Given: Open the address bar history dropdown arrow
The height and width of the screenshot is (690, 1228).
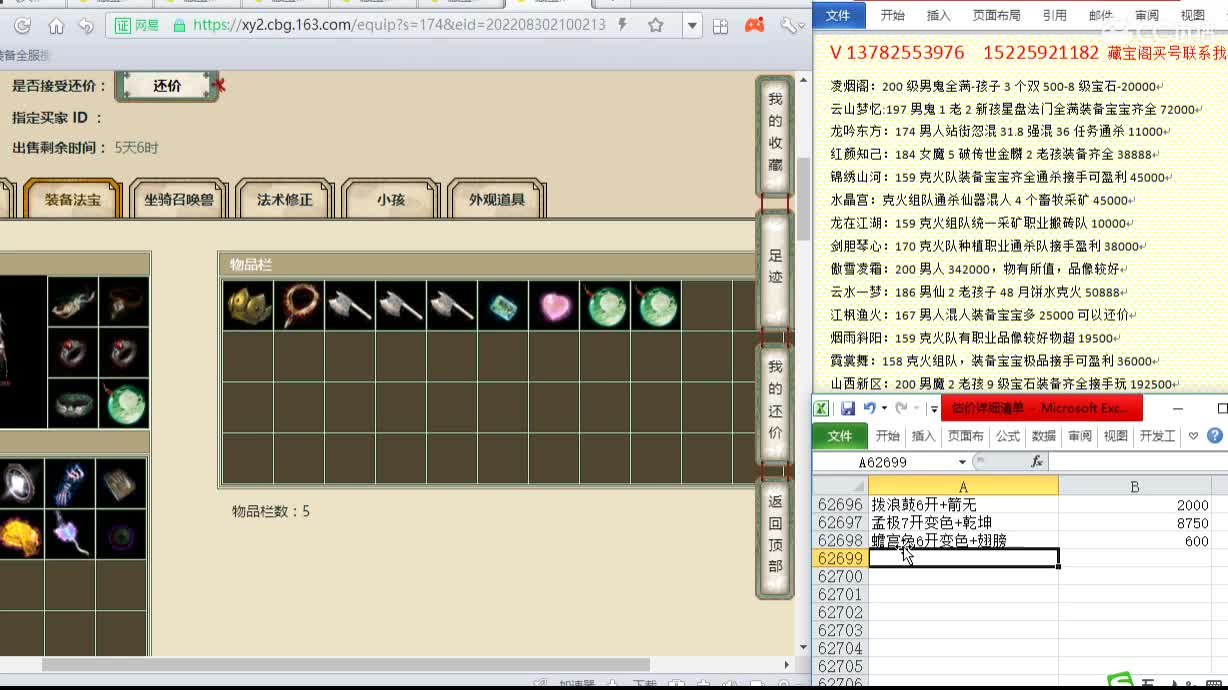Looking at the screenshot, I should point(692,26).
